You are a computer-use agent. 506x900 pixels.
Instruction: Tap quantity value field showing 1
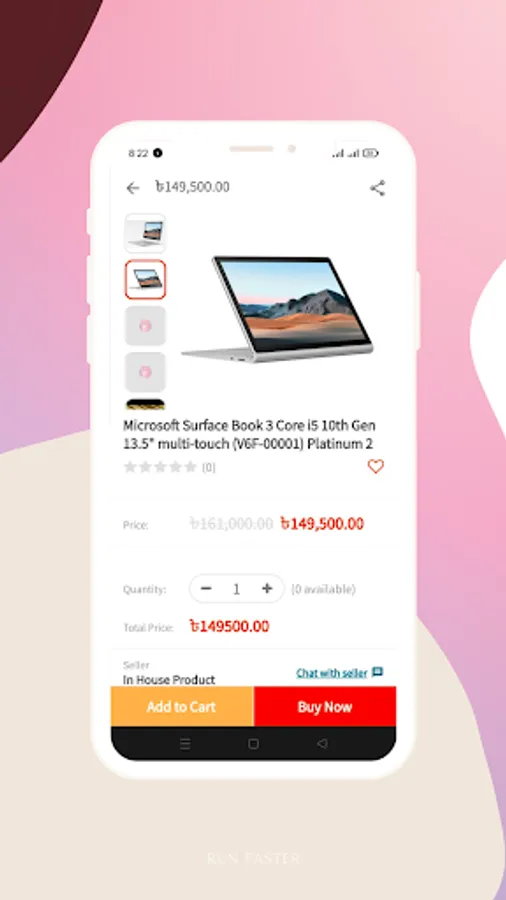pos(236,589)
